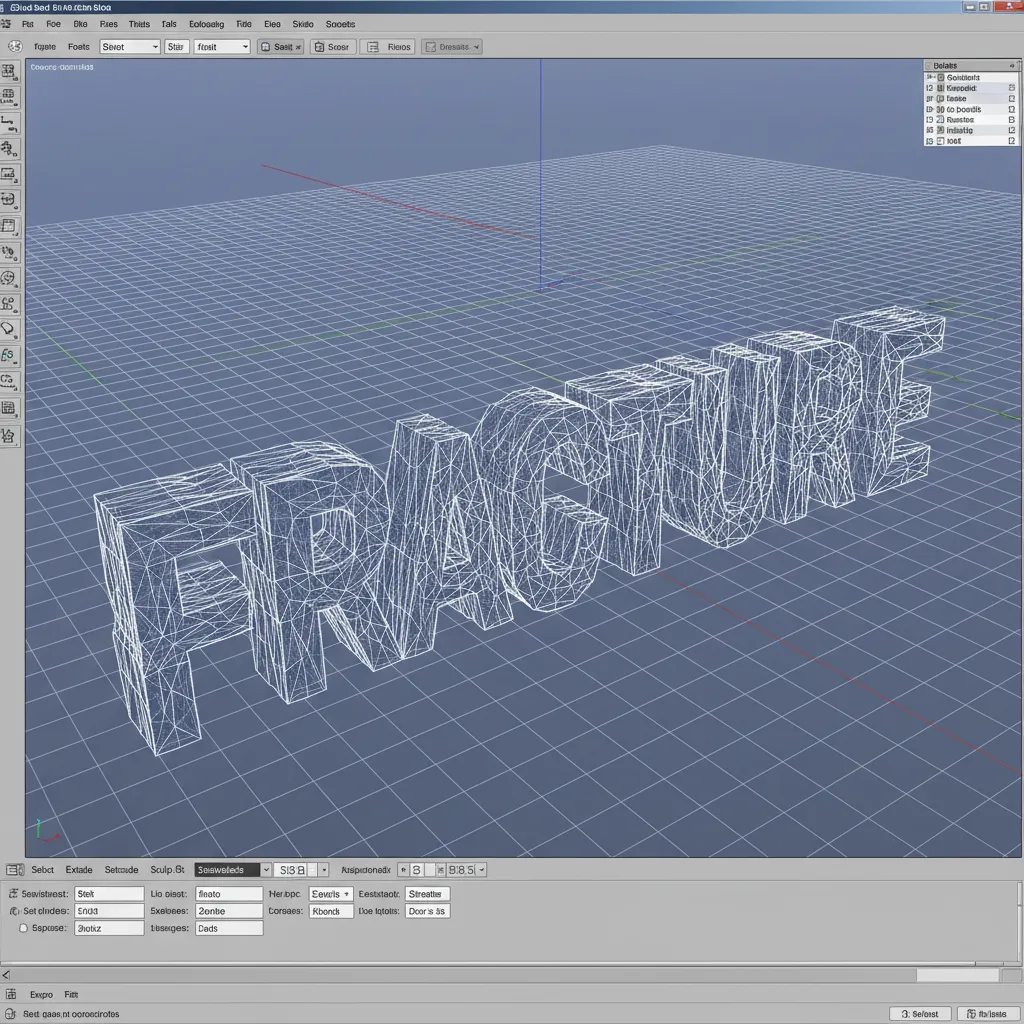This screenshot has height=1024, width=1024.
Task: Open the Foe menu
Action: (54, 24)
